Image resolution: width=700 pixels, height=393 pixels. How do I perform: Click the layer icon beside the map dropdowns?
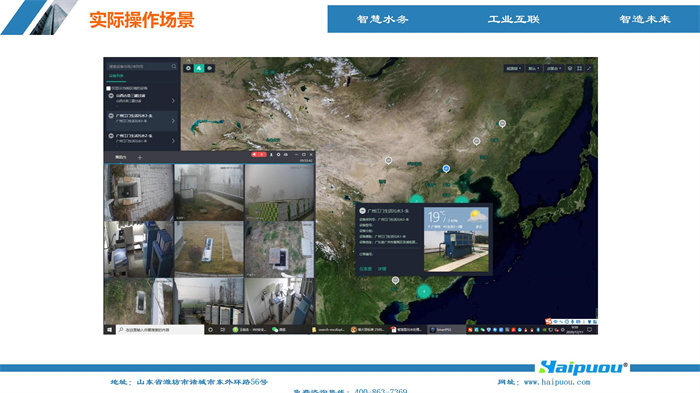point(570,68)
